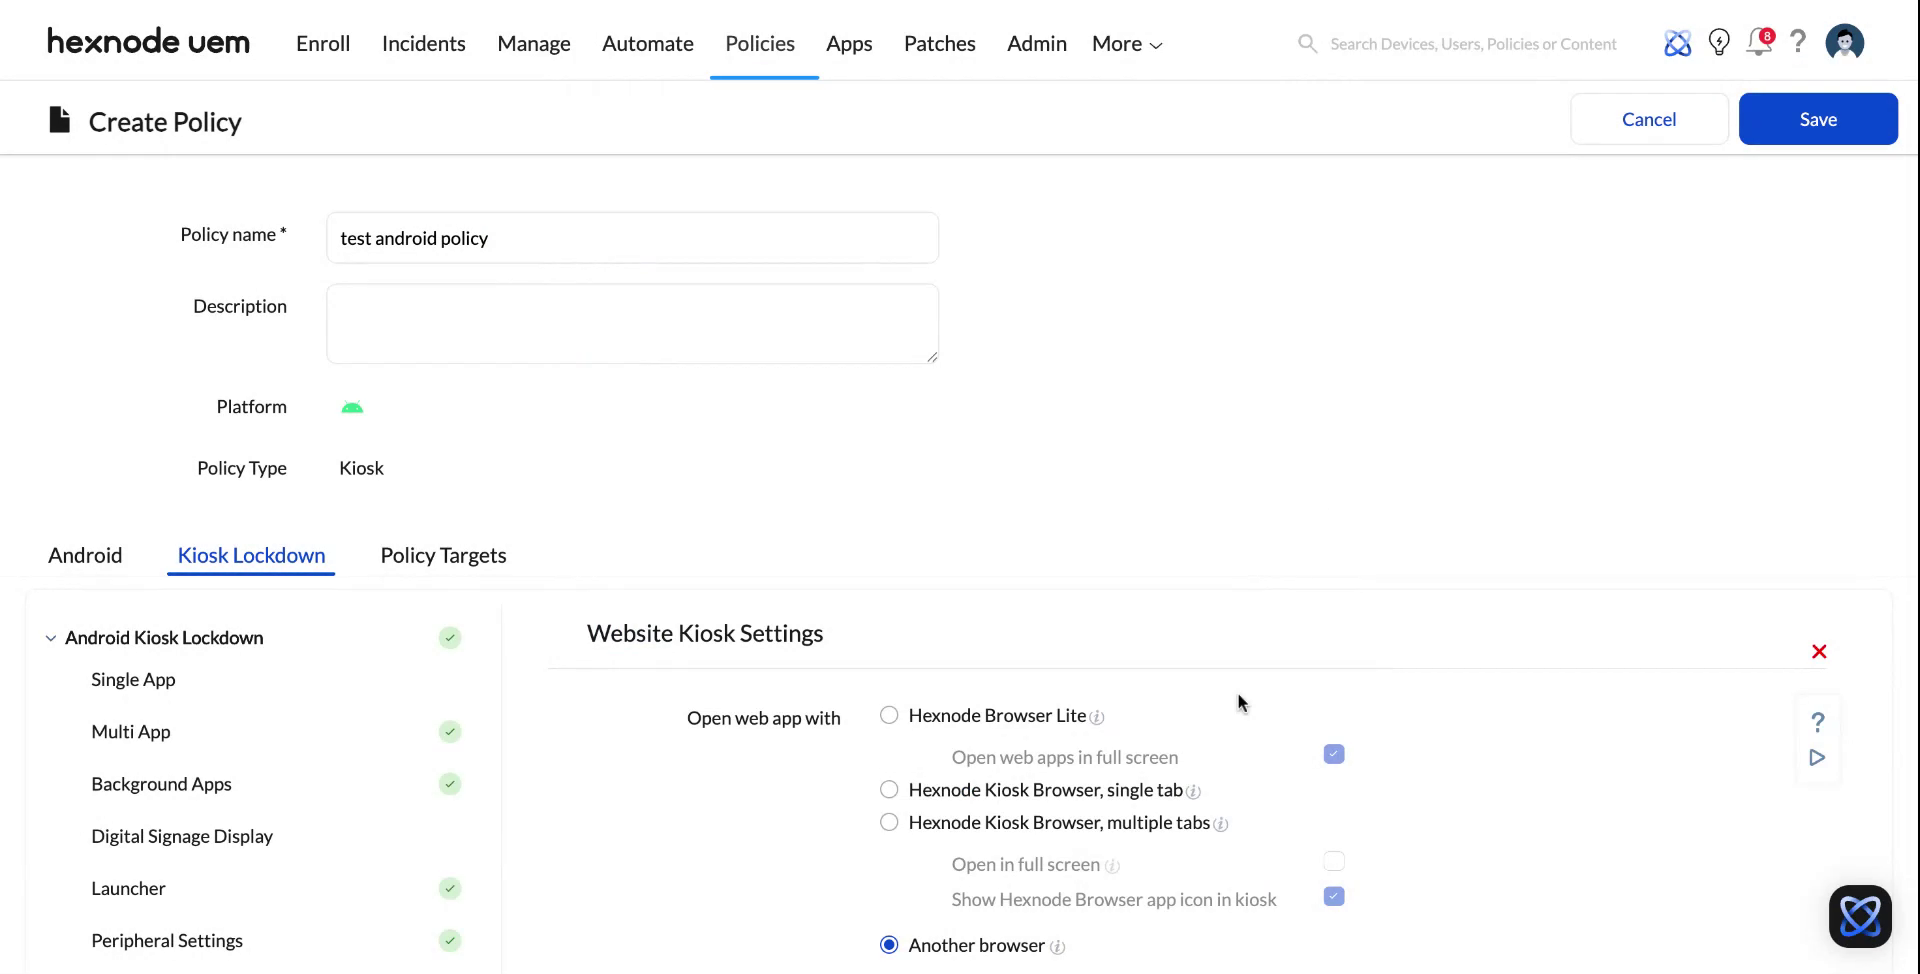Open the Patches menu item
1920x974 pixels.
[939, 43]
